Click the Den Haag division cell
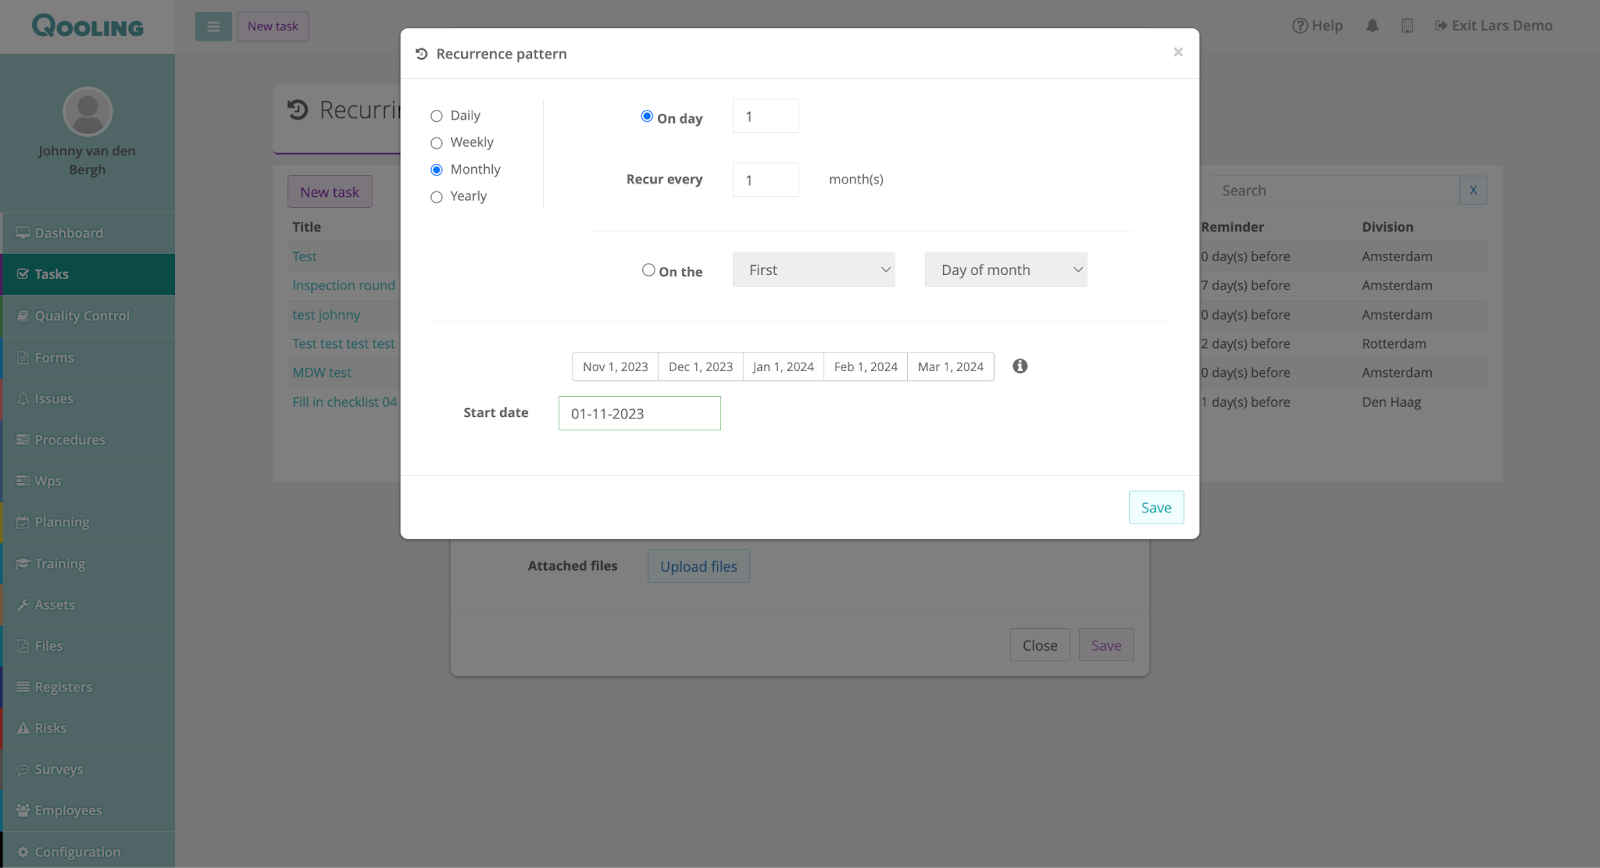This screenshot has width=1600, height=868. coord(1392,402)
